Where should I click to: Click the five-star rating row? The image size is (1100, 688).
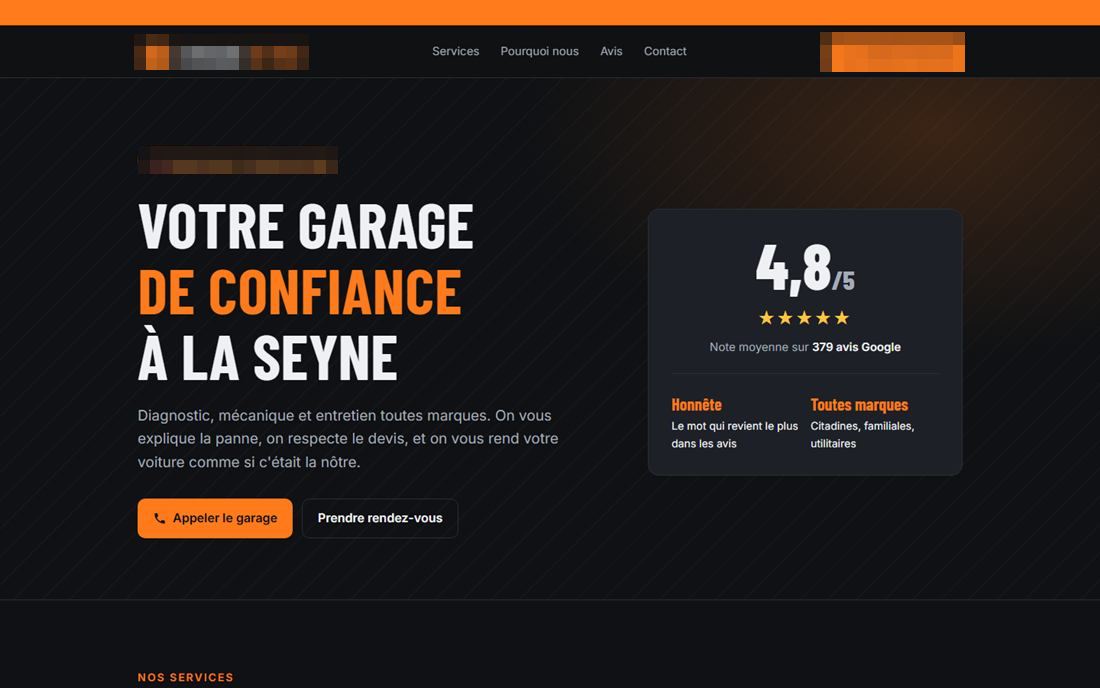804,318
